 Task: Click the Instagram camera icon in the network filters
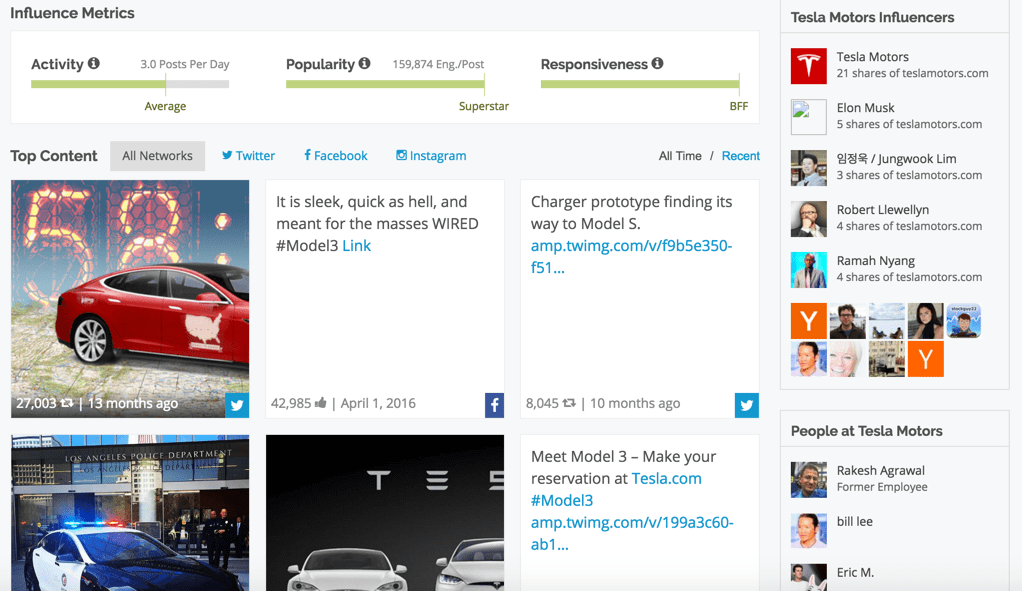coord(403,155)
